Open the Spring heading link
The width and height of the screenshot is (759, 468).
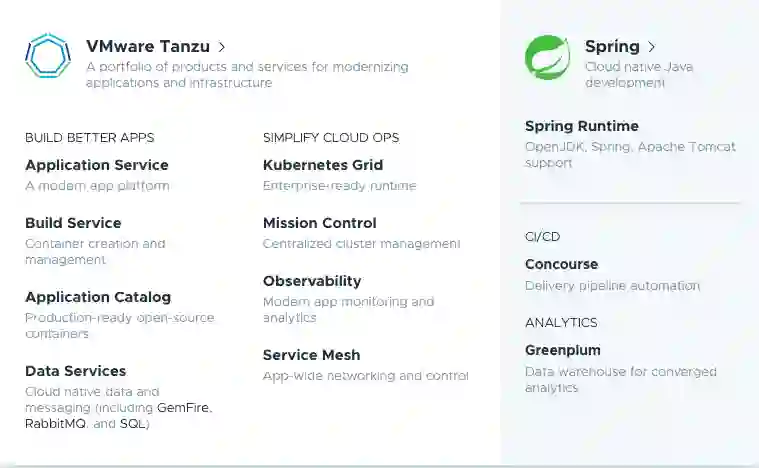[612, 46]
